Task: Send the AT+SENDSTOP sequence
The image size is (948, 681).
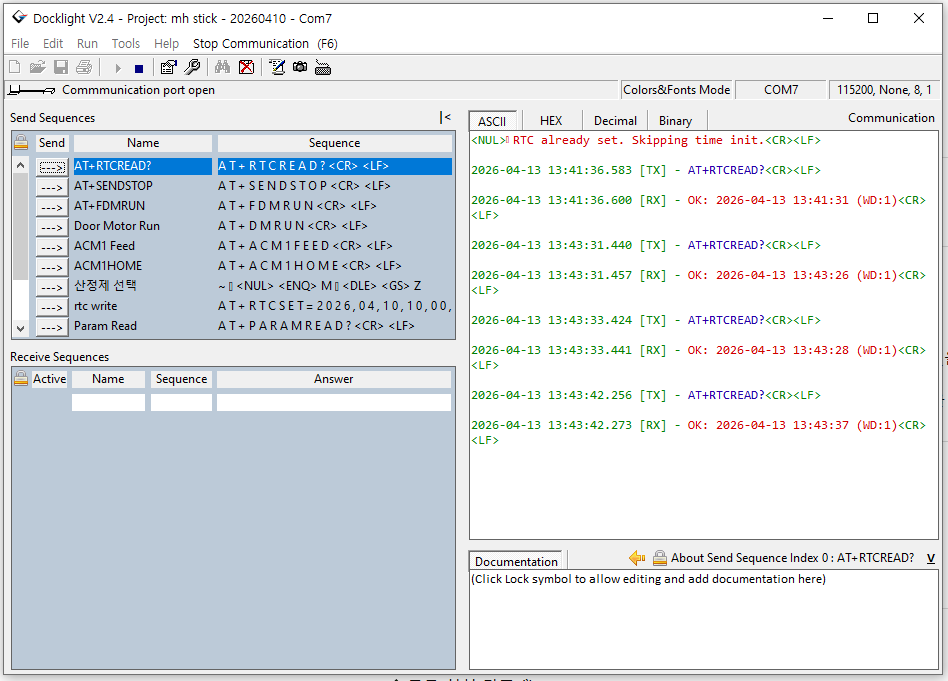Action: 52,186
